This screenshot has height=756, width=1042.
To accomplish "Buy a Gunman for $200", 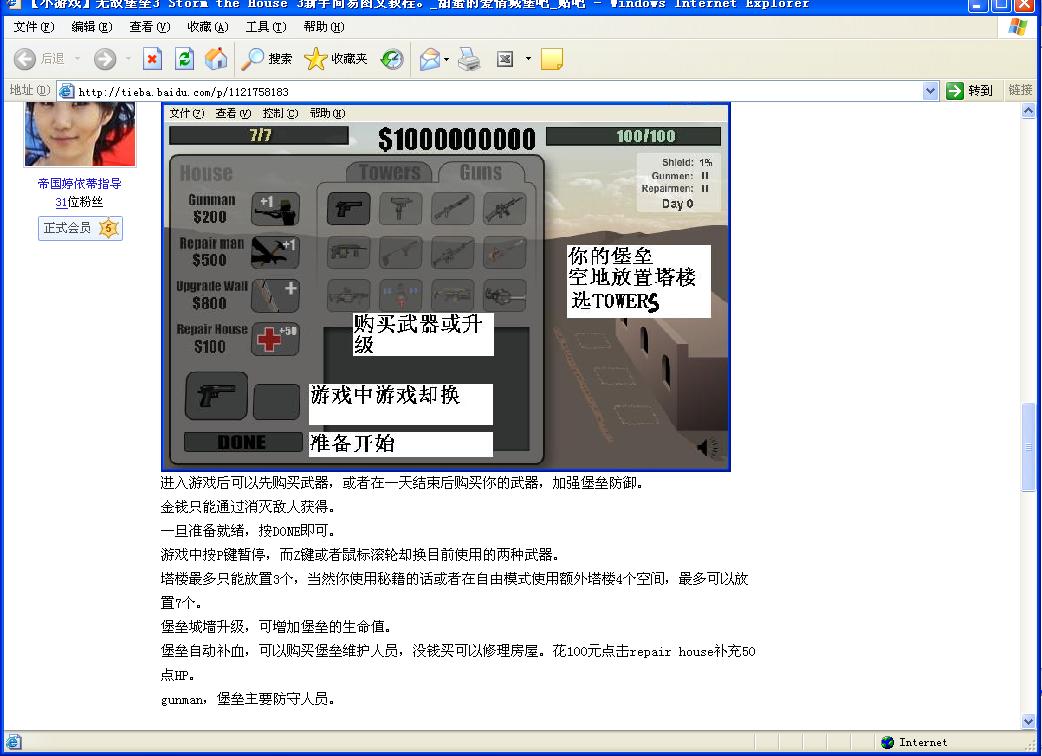I will [x=275, y=209].
